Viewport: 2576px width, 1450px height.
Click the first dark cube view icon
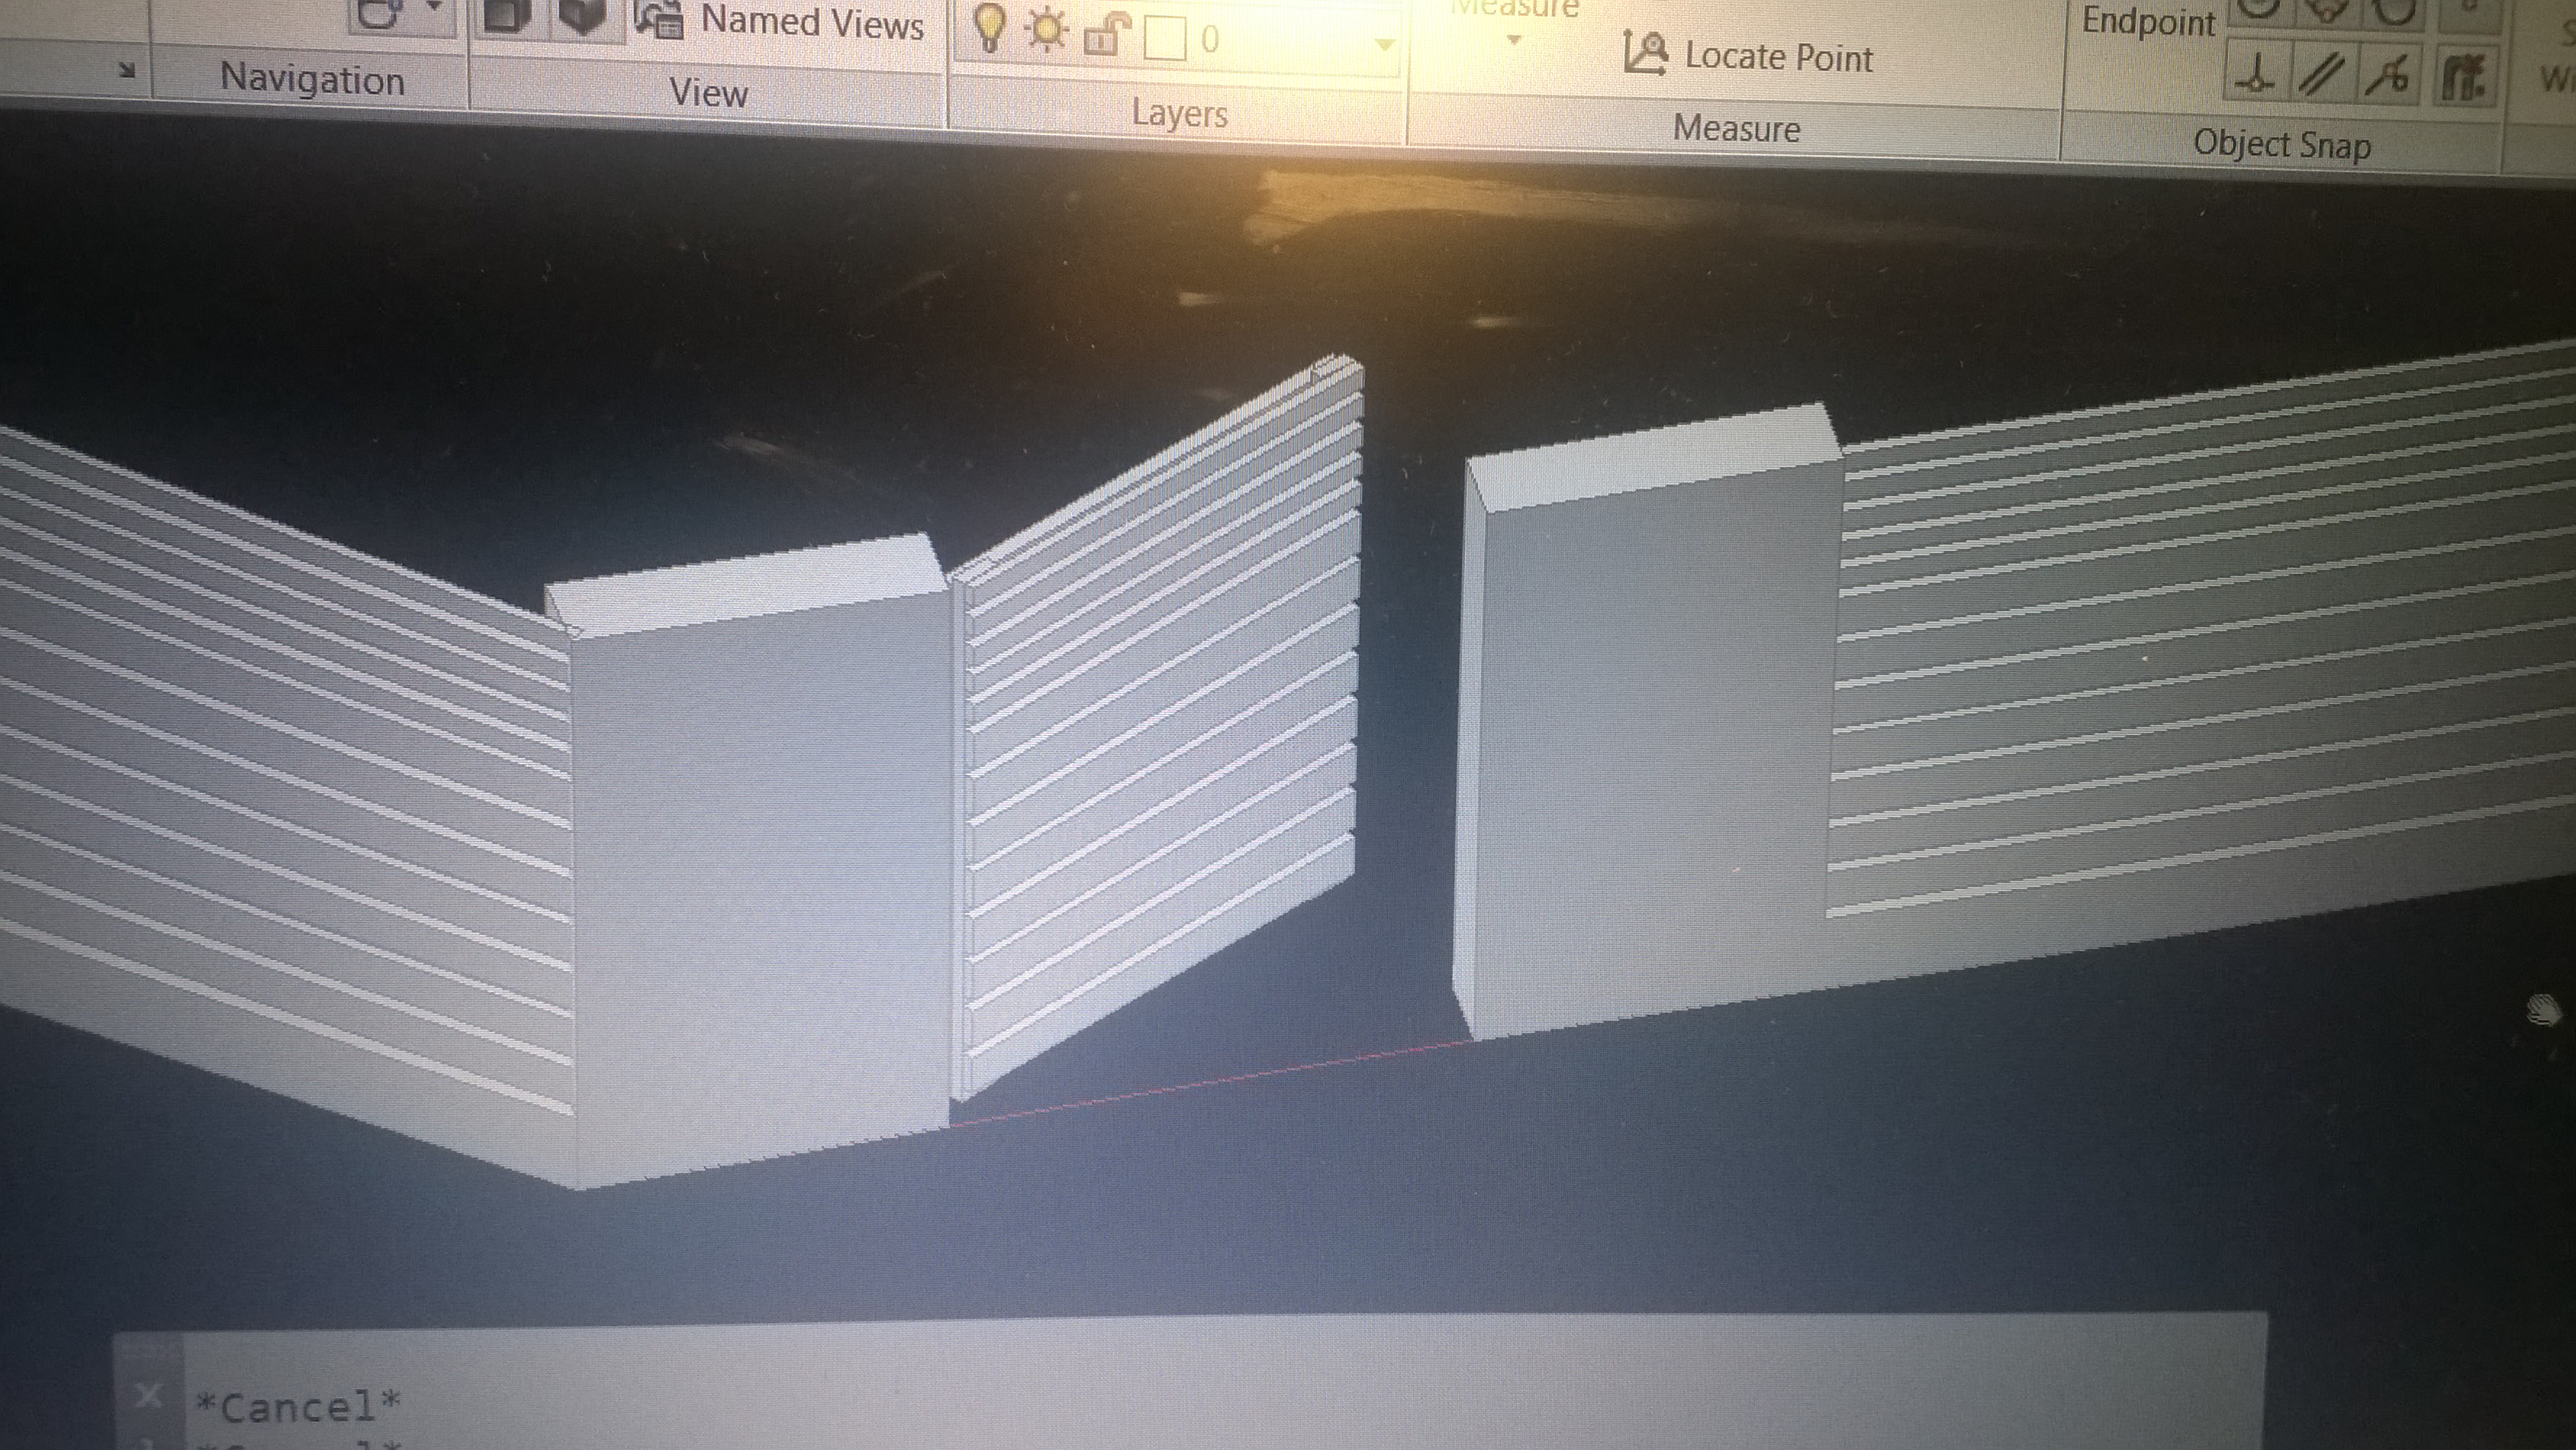click(506, 14)
